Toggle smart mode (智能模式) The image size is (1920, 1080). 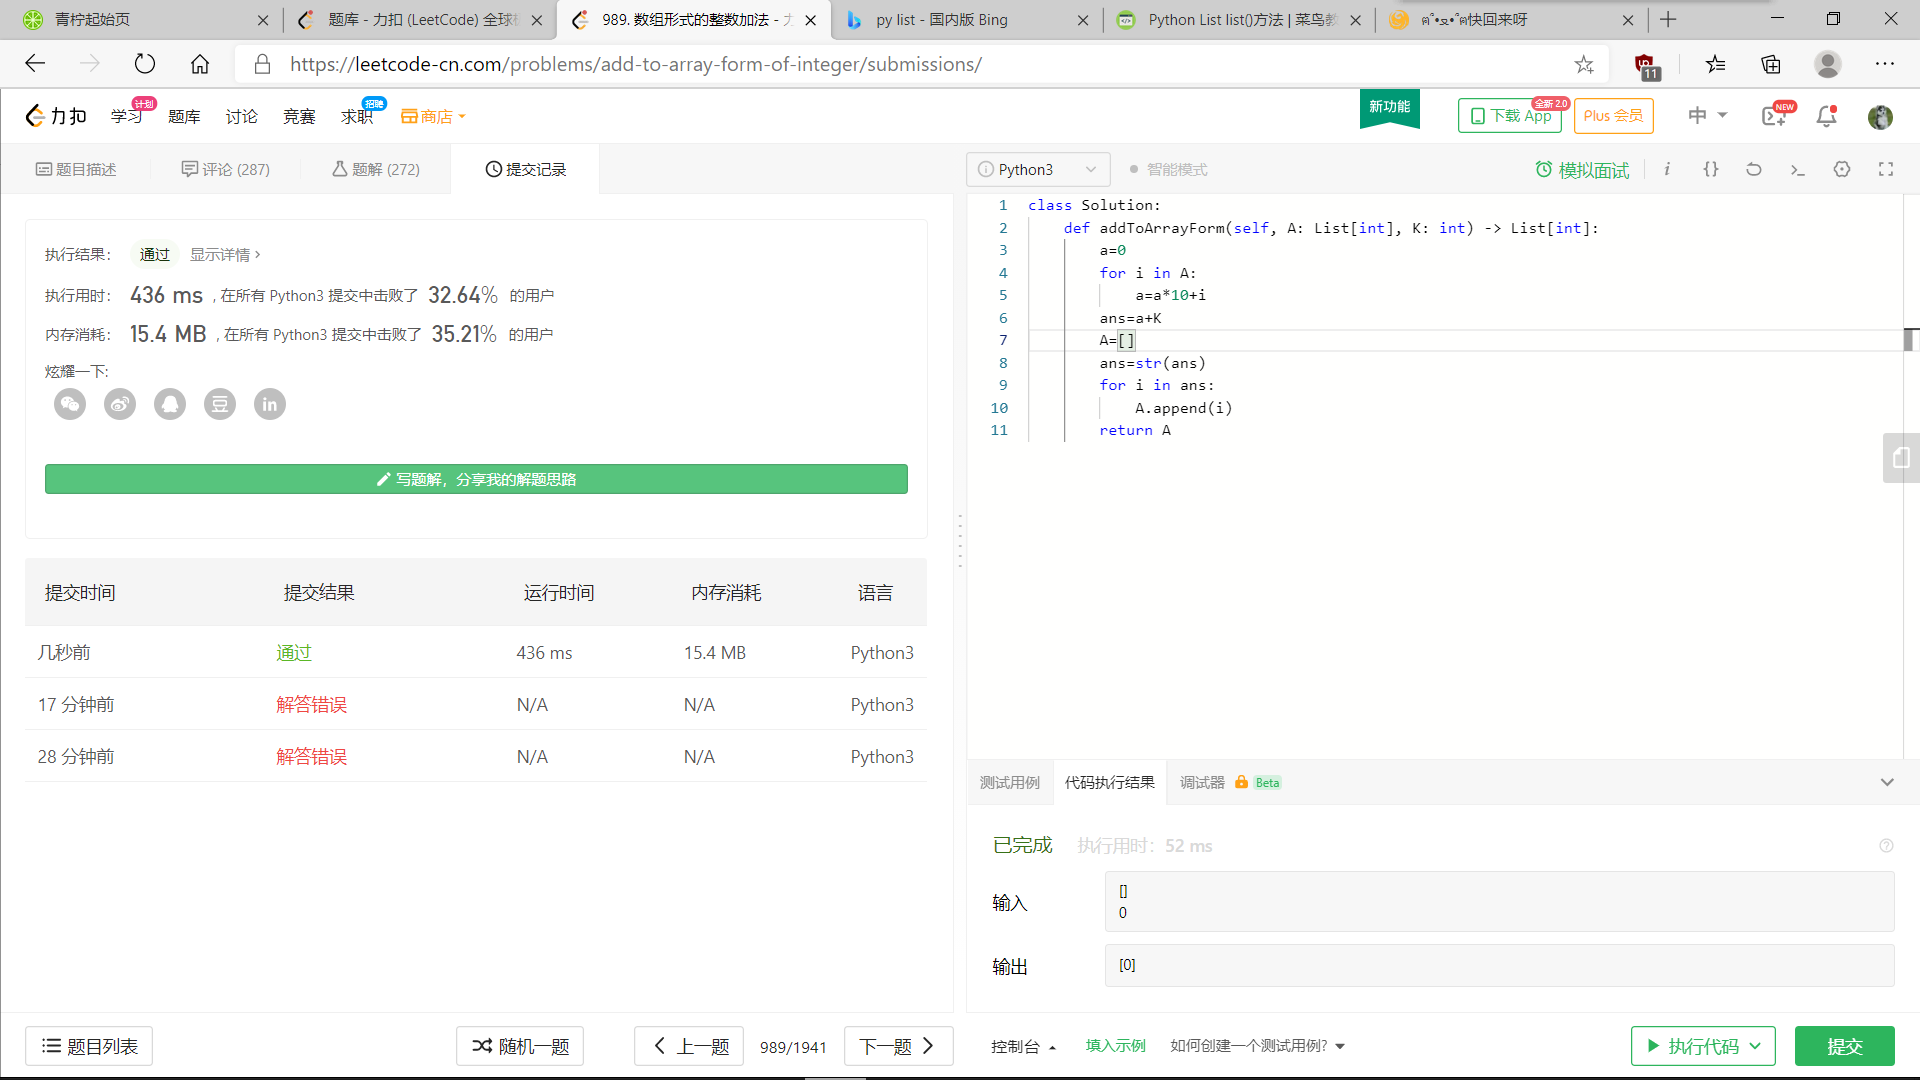[x=1168, y=170]
